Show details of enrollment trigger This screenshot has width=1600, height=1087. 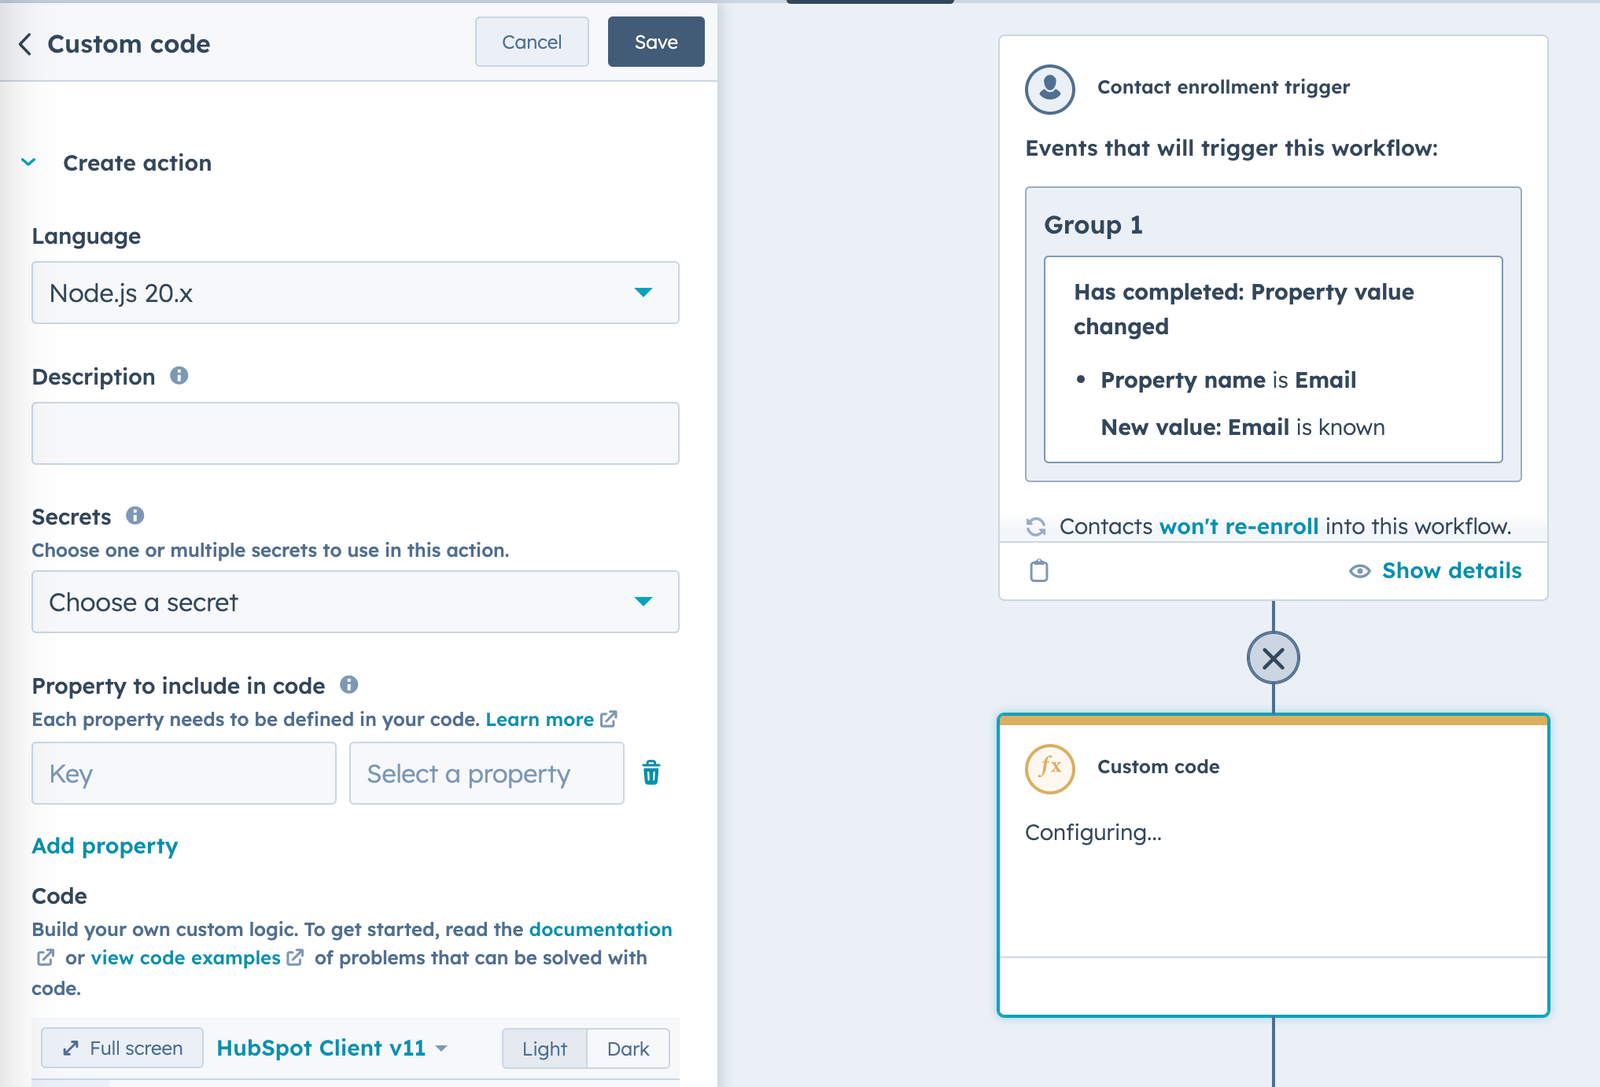[x=1436, y=571]
